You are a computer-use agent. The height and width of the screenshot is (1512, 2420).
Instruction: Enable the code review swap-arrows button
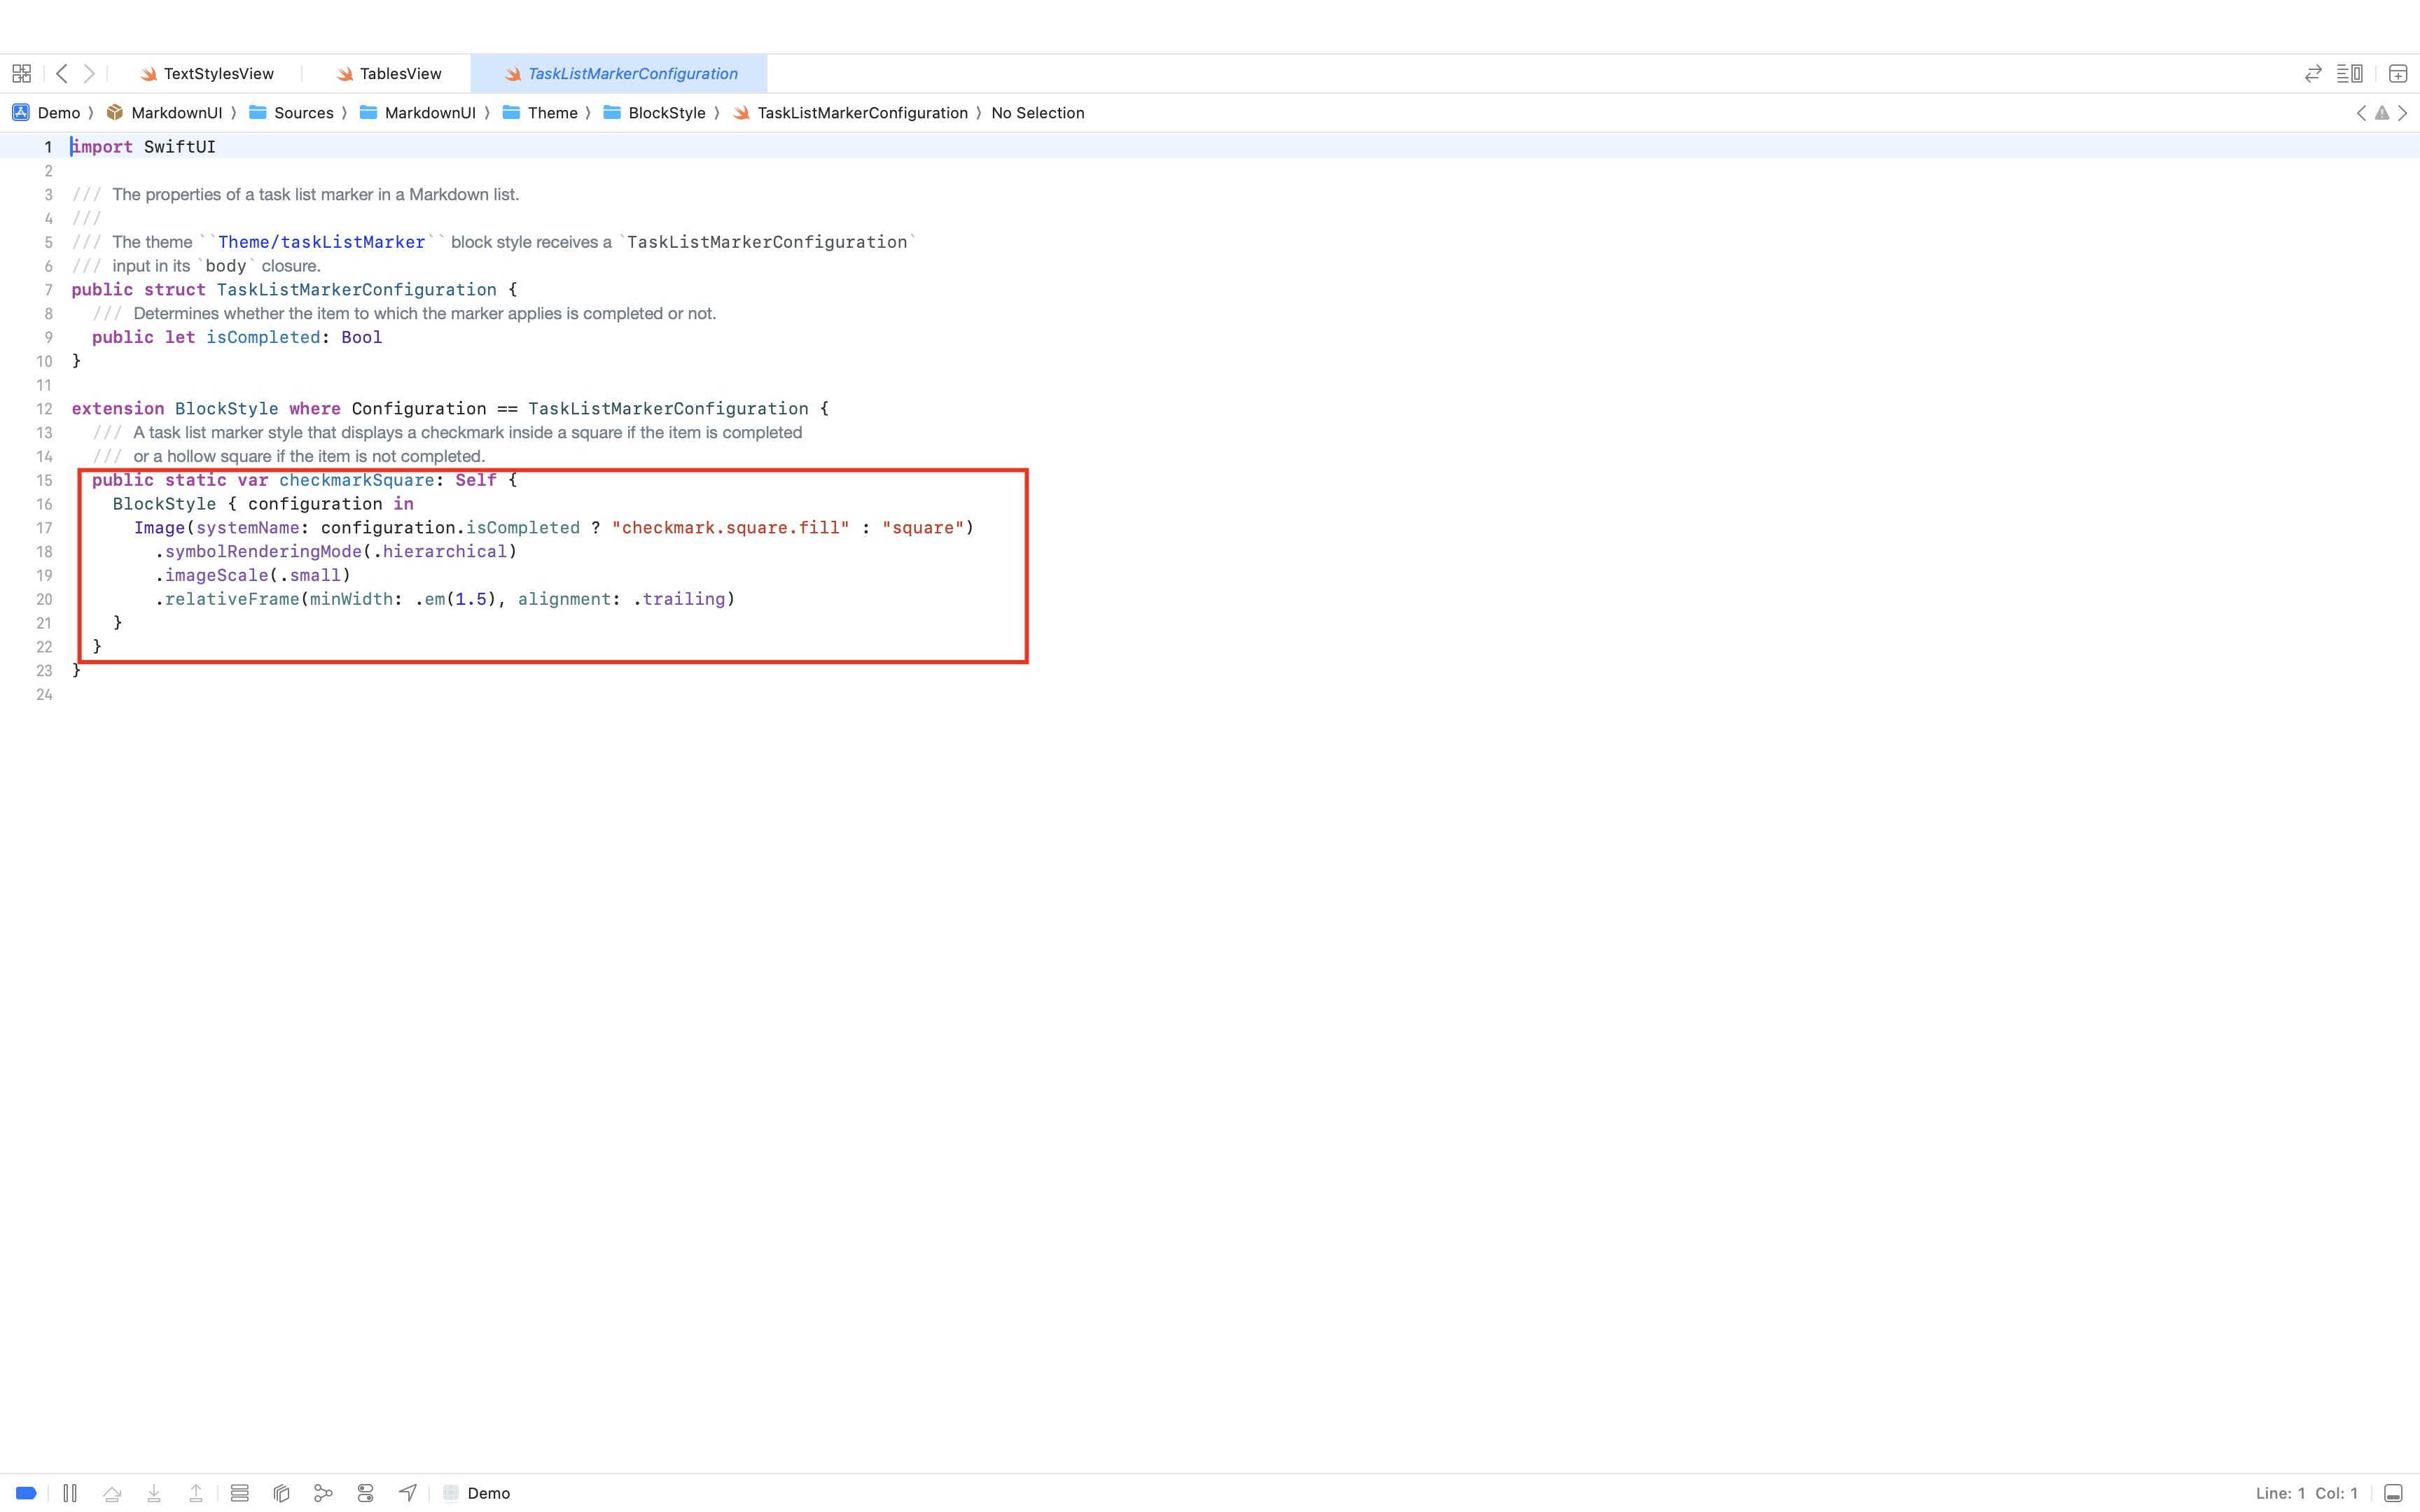2312,74
